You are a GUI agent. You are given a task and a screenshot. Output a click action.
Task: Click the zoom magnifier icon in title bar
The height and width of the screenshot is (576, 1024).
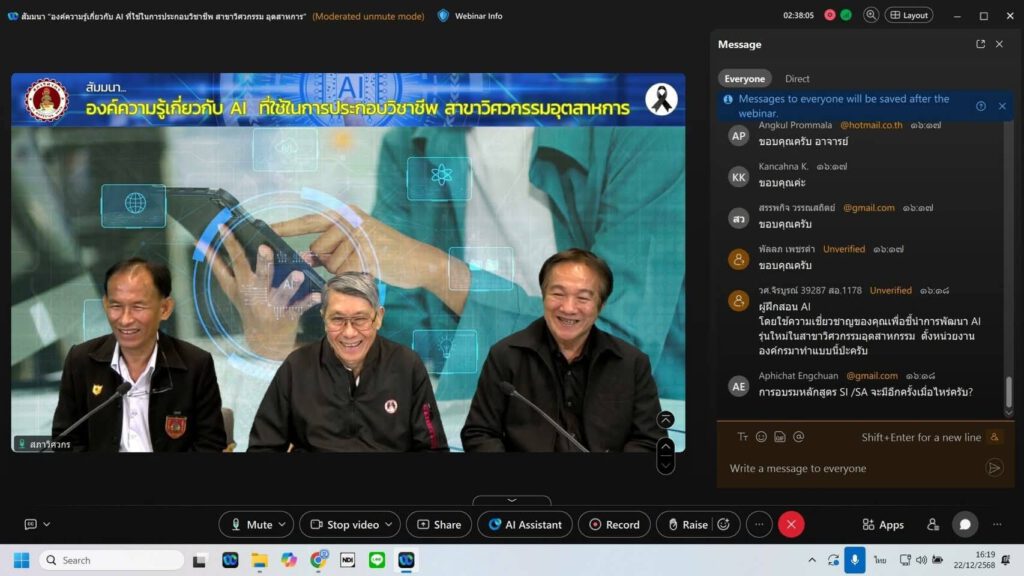[871, 15]
